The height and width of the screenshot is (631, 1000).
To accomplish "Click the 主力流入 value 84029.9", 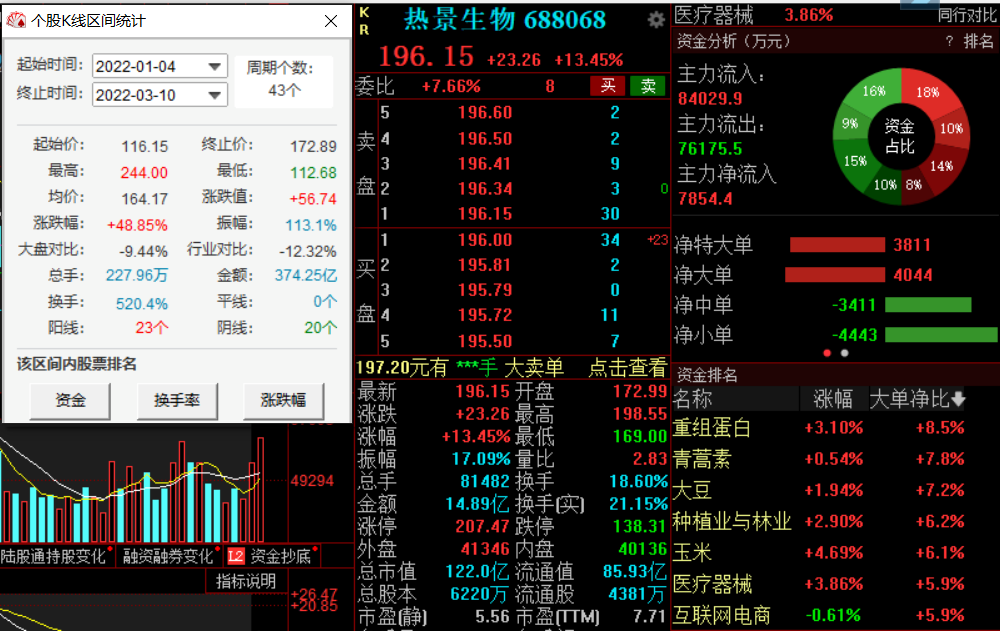I will (710, 99).
